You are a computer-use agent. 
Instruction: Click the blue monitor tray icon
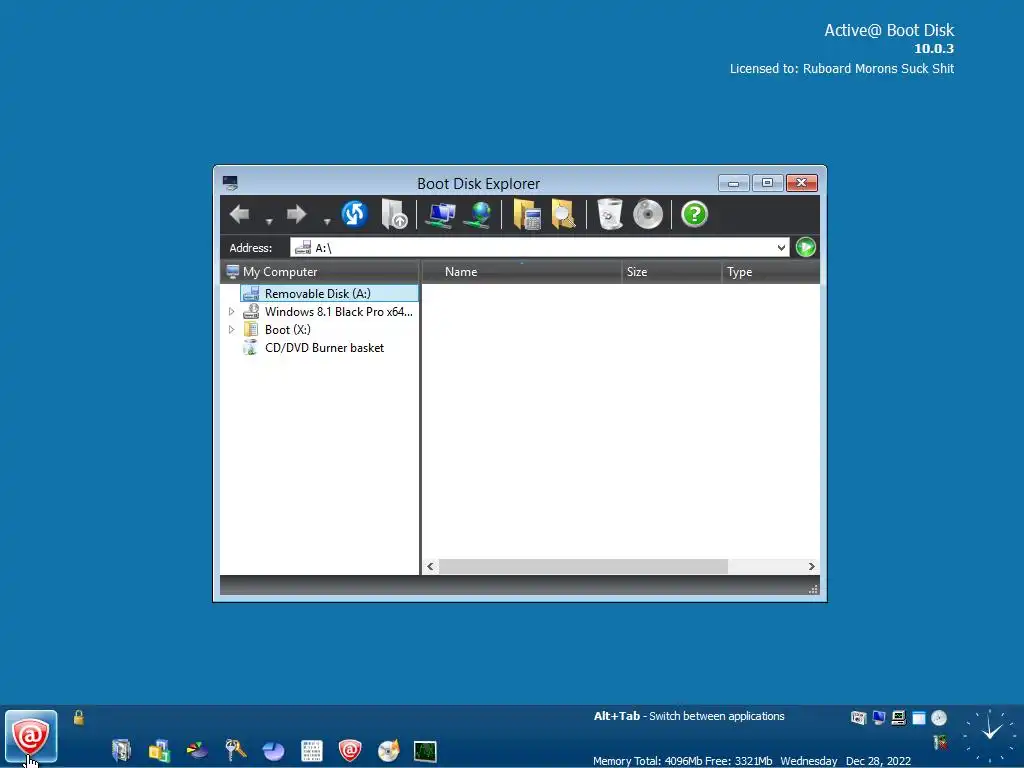click(879, 718)
